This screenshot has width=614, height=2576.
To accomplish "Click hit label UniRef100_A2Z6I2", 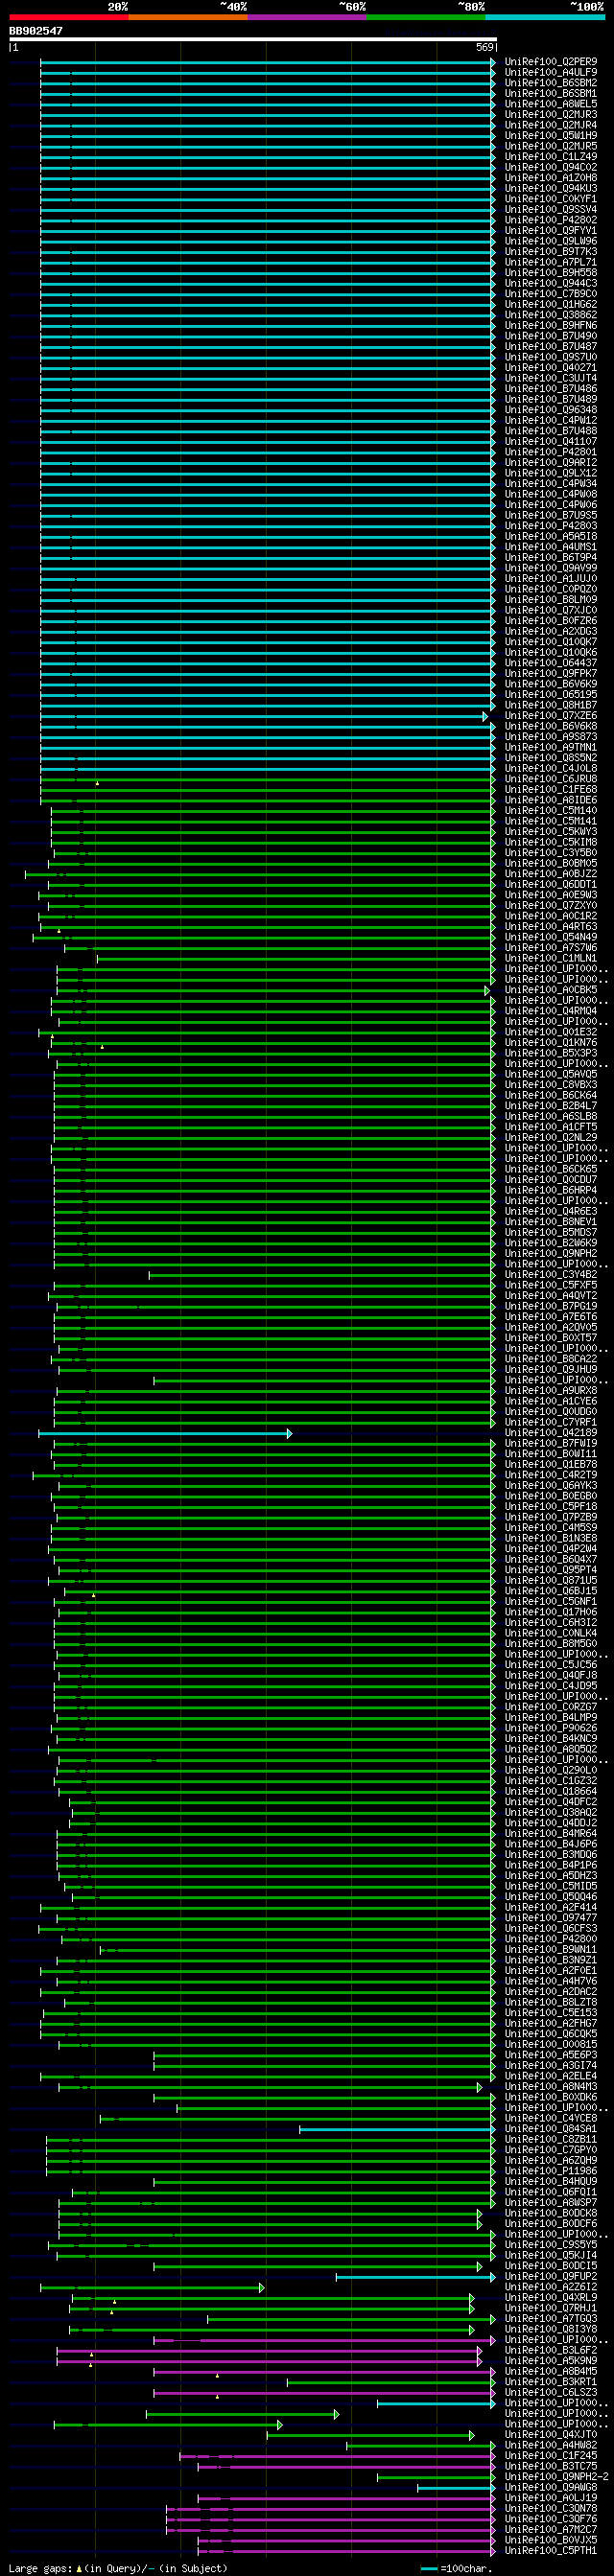I will pos(551,2287).
